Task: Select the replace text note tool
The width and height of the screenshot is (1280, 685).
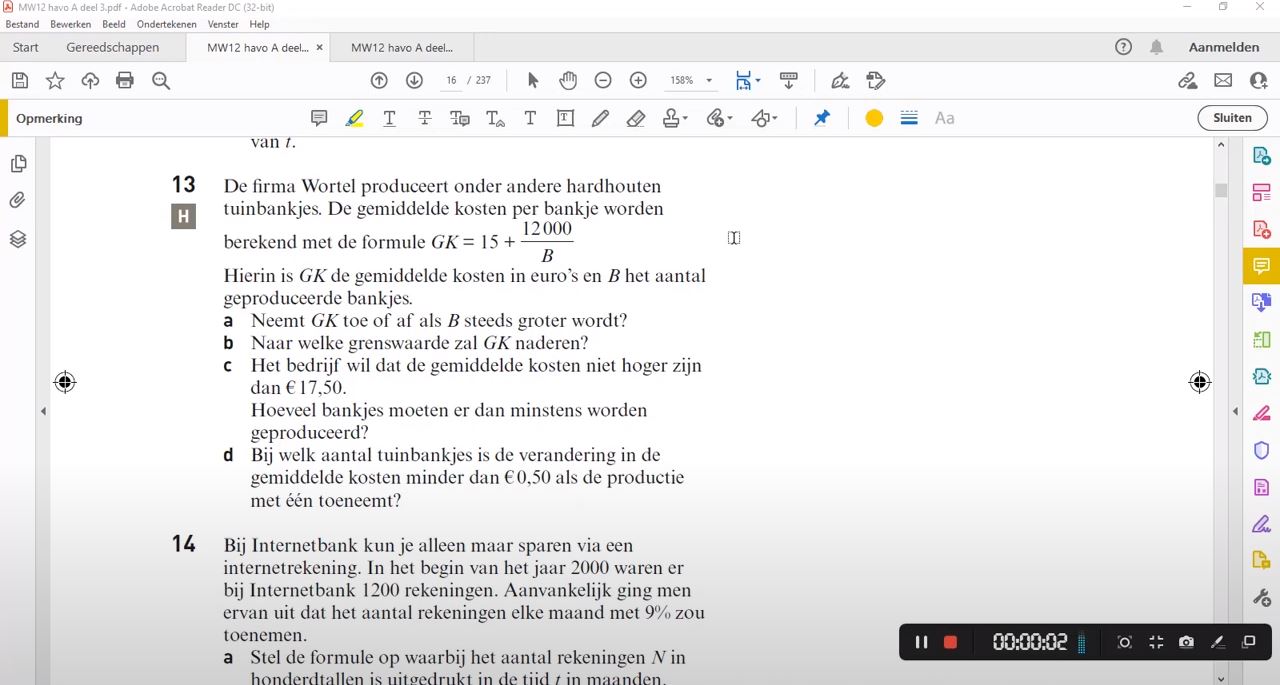Action: (460, 118)
